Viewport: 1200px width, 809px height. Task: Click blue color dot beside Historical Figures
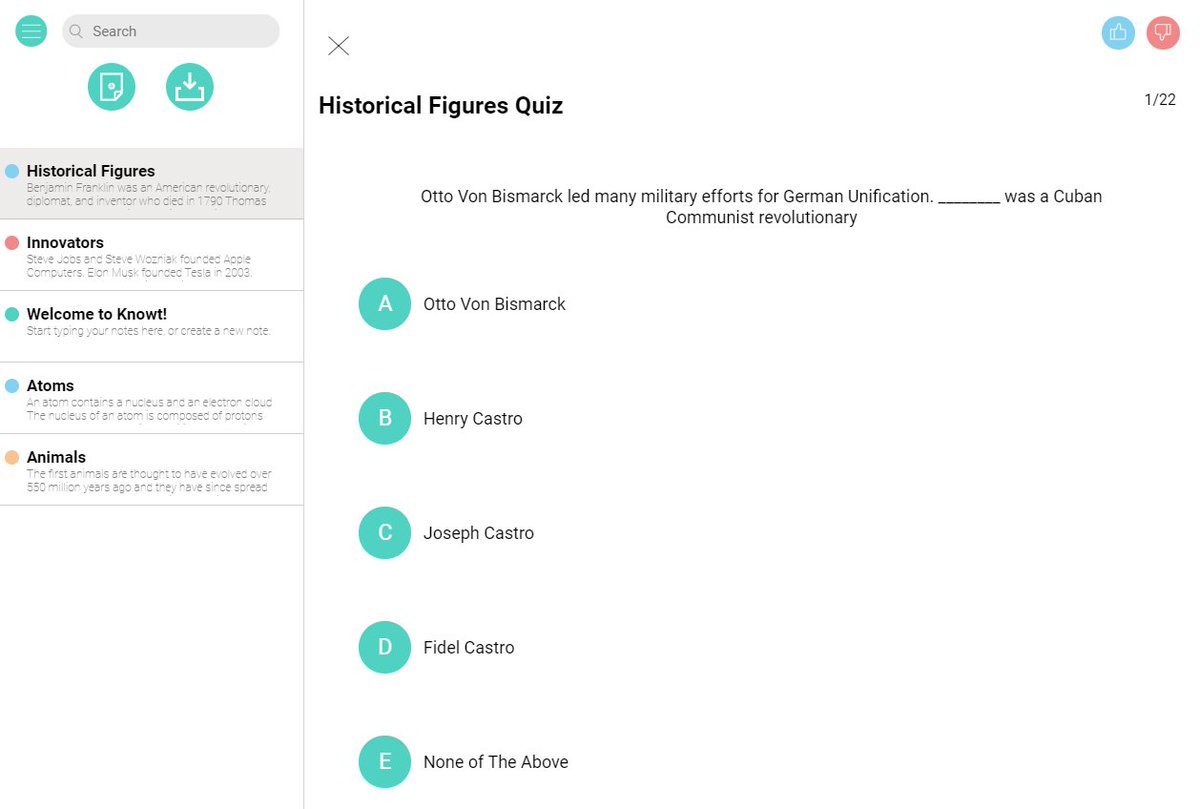tap(12, 171)
